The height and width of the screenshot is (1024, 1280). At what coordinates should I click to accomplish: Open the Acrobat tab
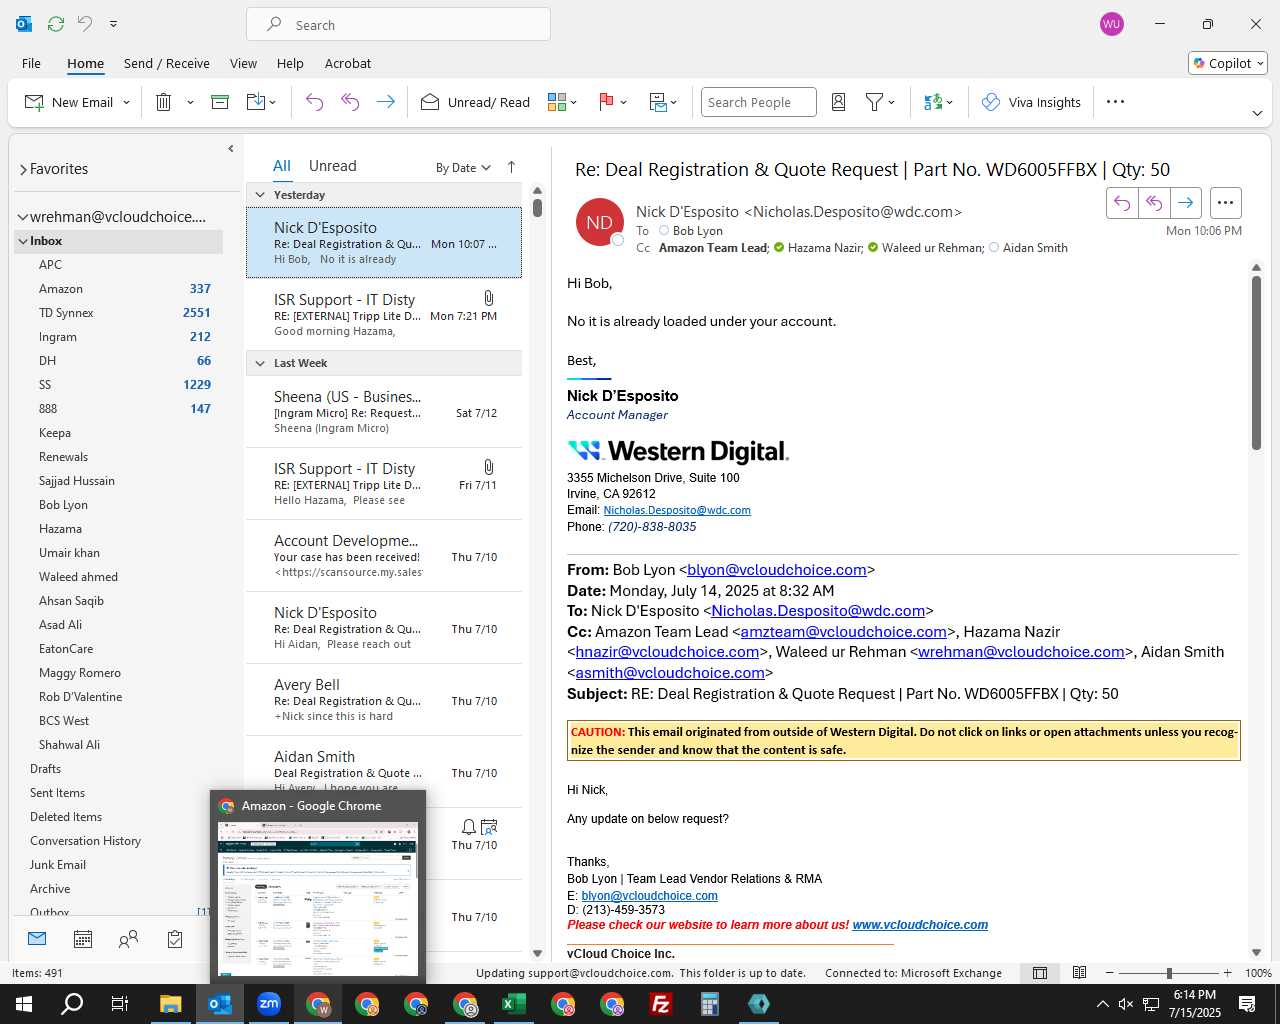[348, 63]
